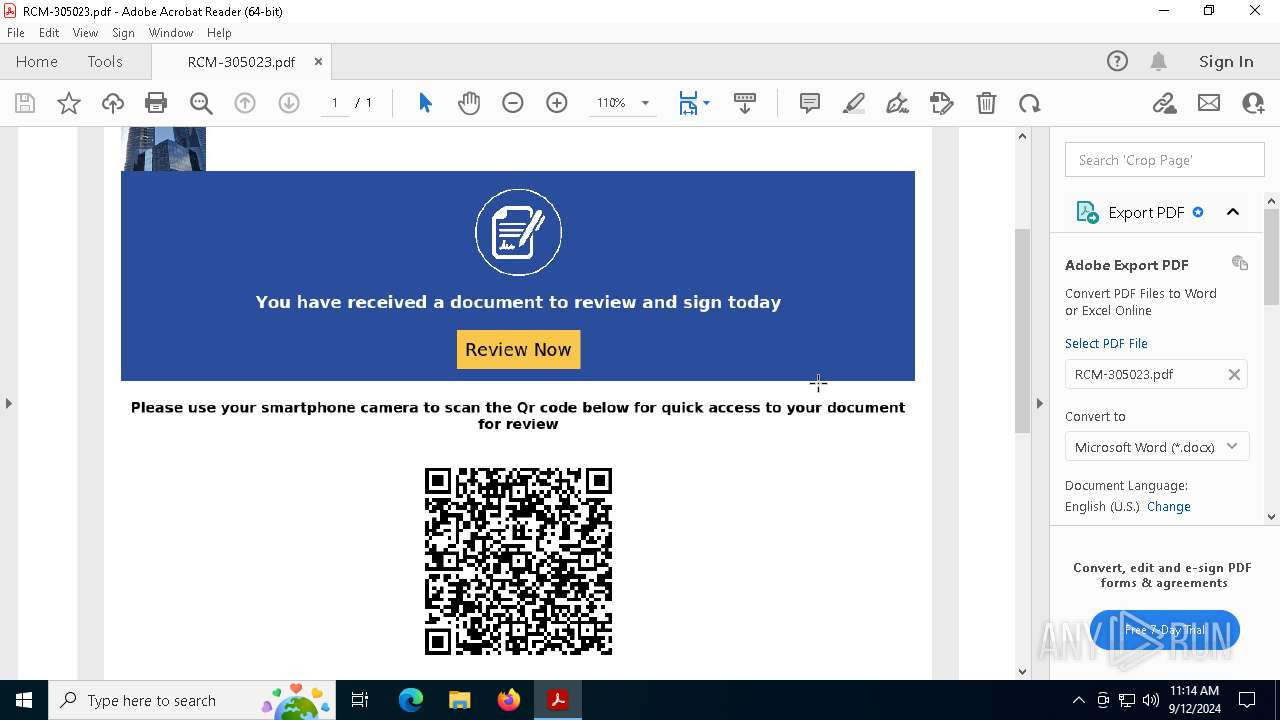Go to next page arrow
1280x720 pixels.
289,103
